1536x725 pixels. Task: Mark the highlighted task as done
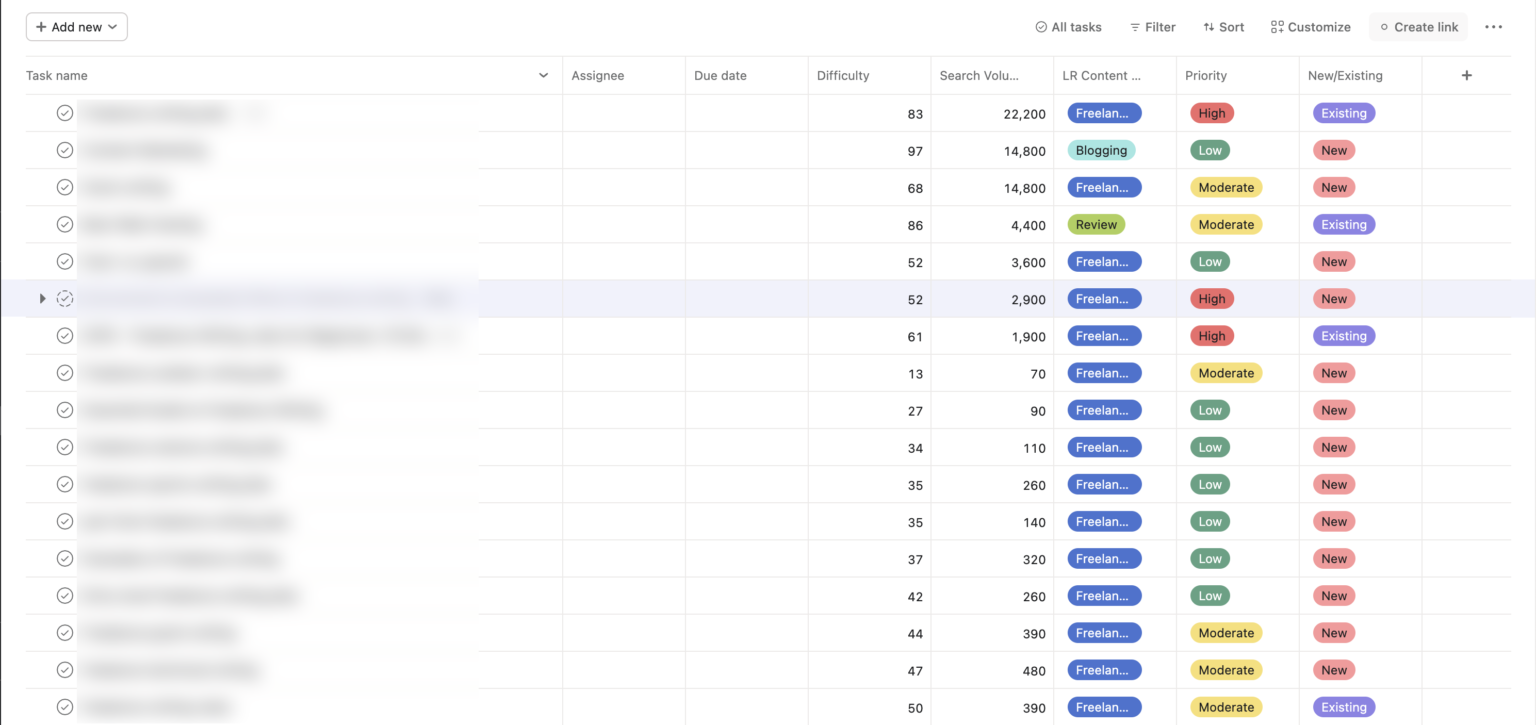click(64, 298)
